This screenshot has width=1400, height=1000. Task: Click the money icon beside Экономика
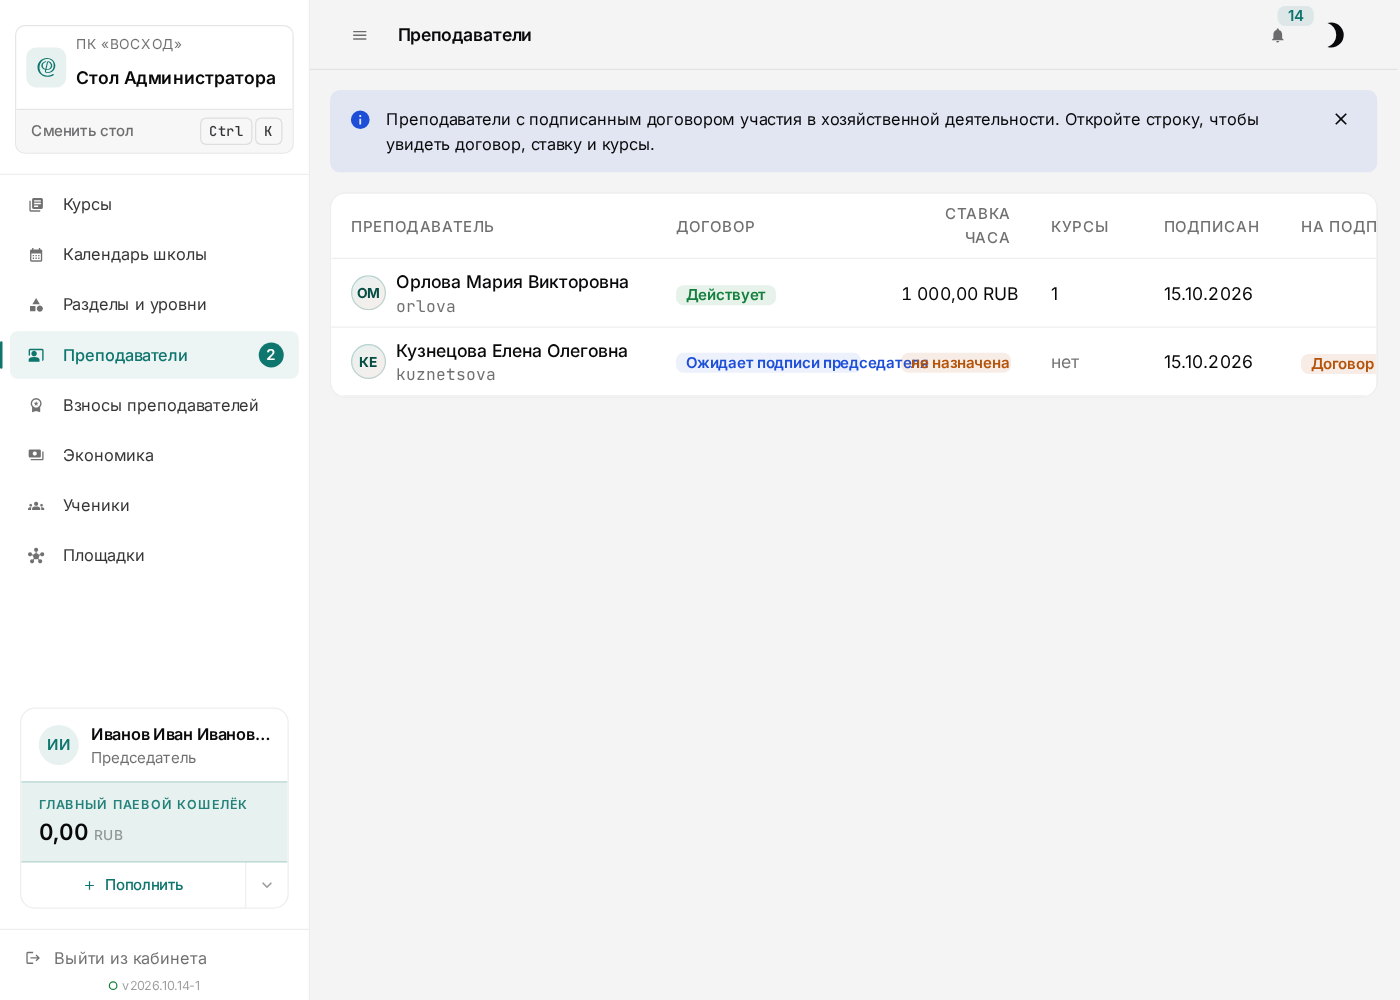point(36,455)
